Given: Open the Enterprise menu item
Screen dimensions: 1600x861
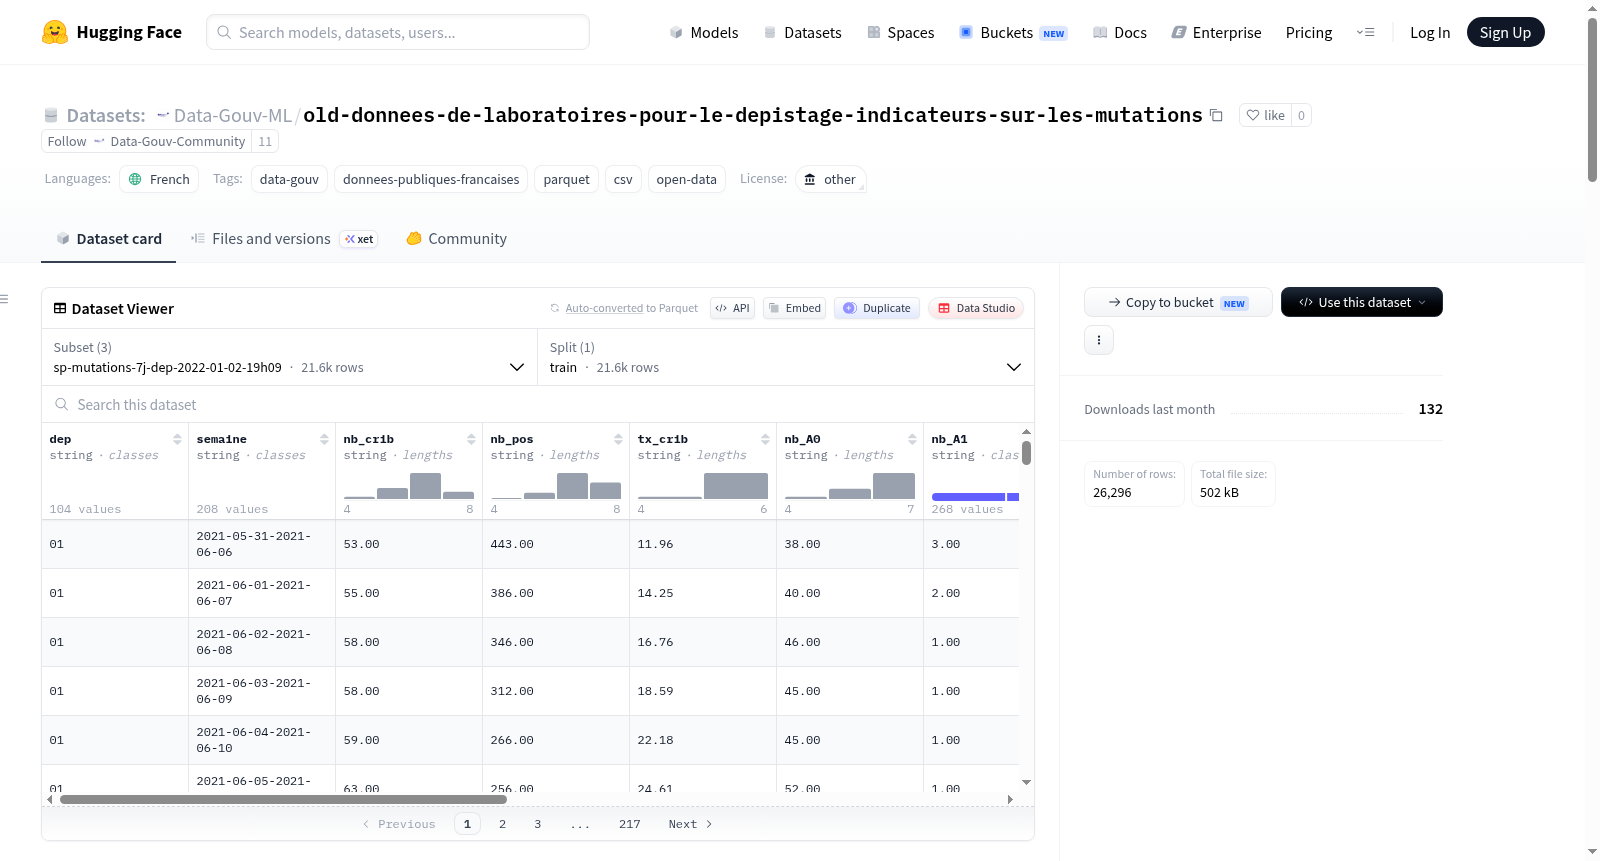Looking at the screenshot, I should (x=1216, y=32).
